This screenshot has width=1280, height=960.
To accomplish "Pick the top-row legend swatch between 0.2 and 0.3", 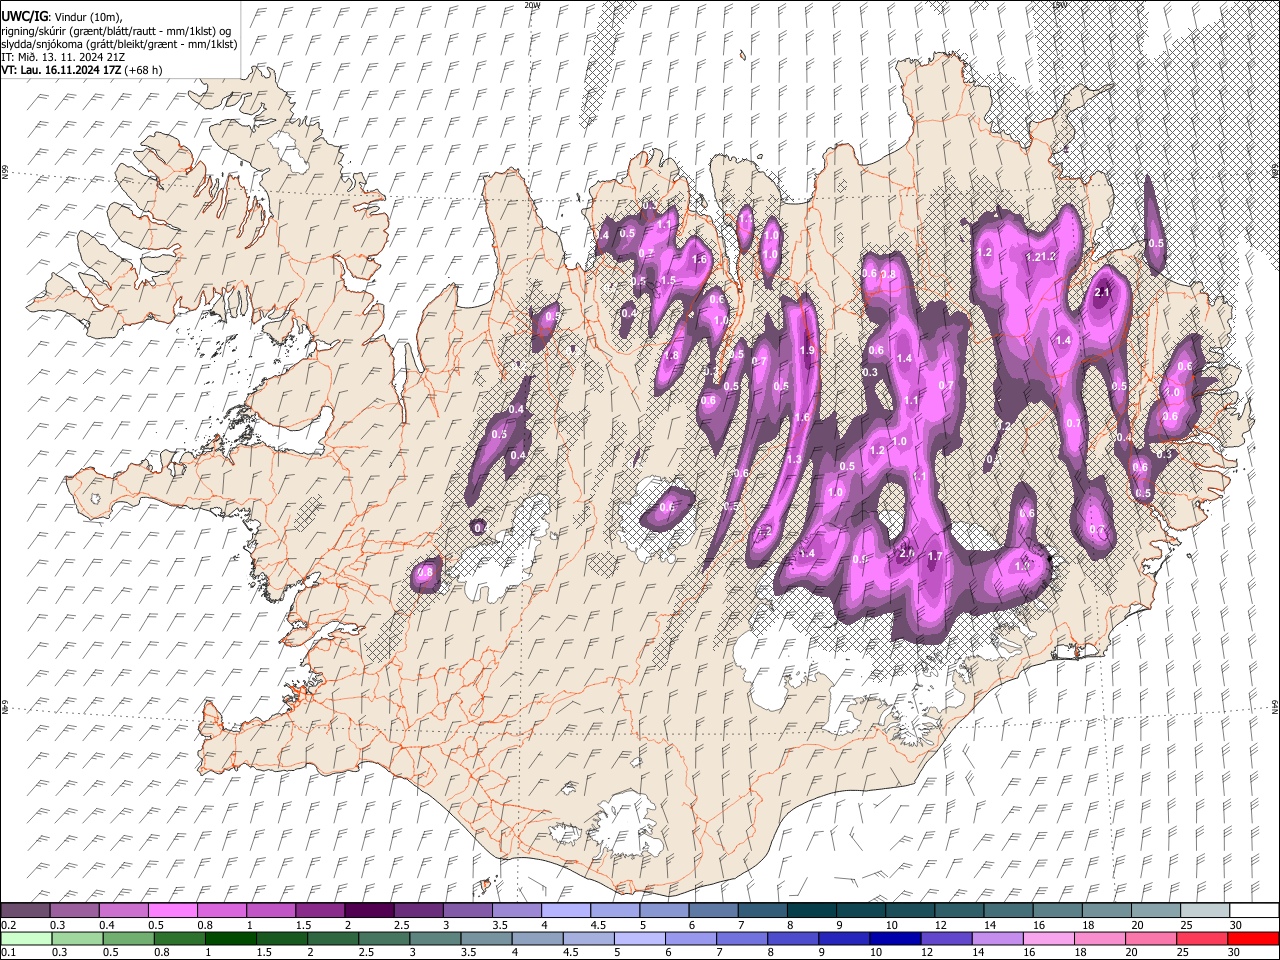I will coord(25,910).
